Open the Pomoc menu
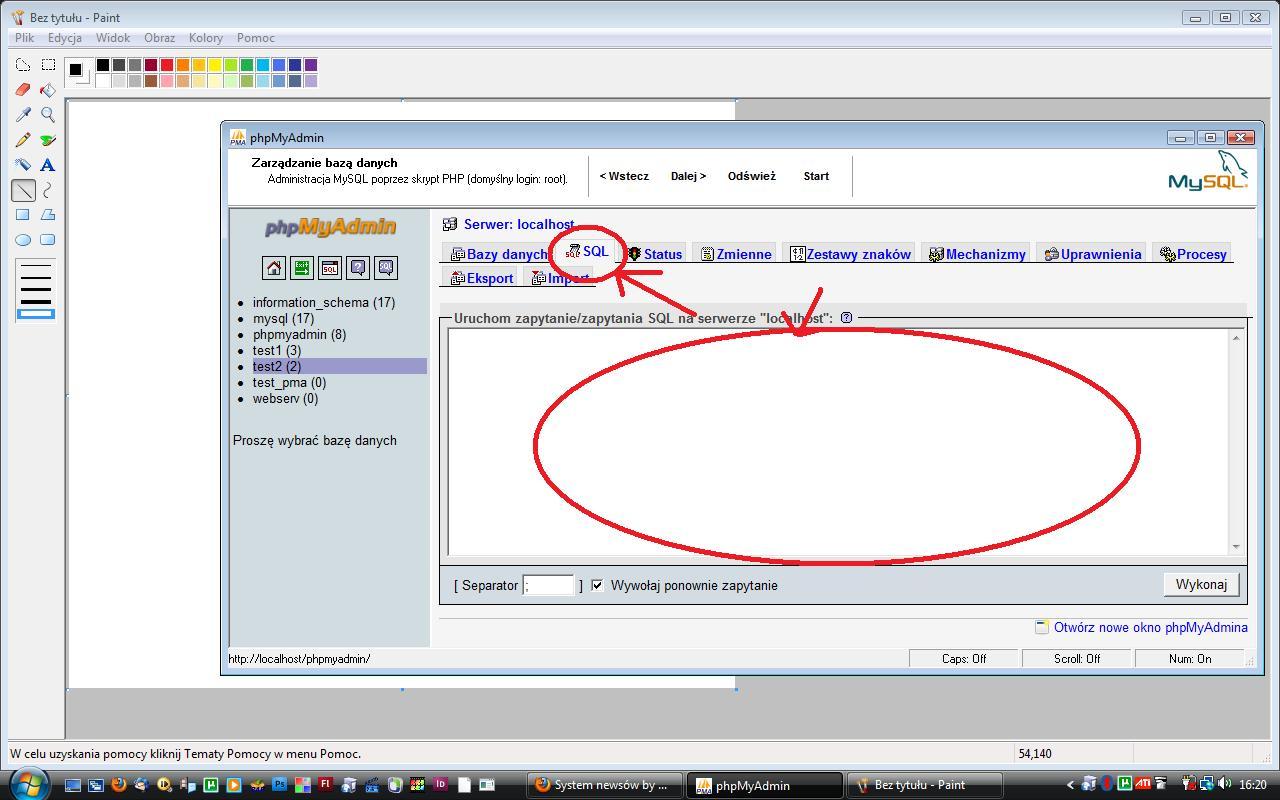The height and width of the screenshot is (800, 1280). (256, 38)
